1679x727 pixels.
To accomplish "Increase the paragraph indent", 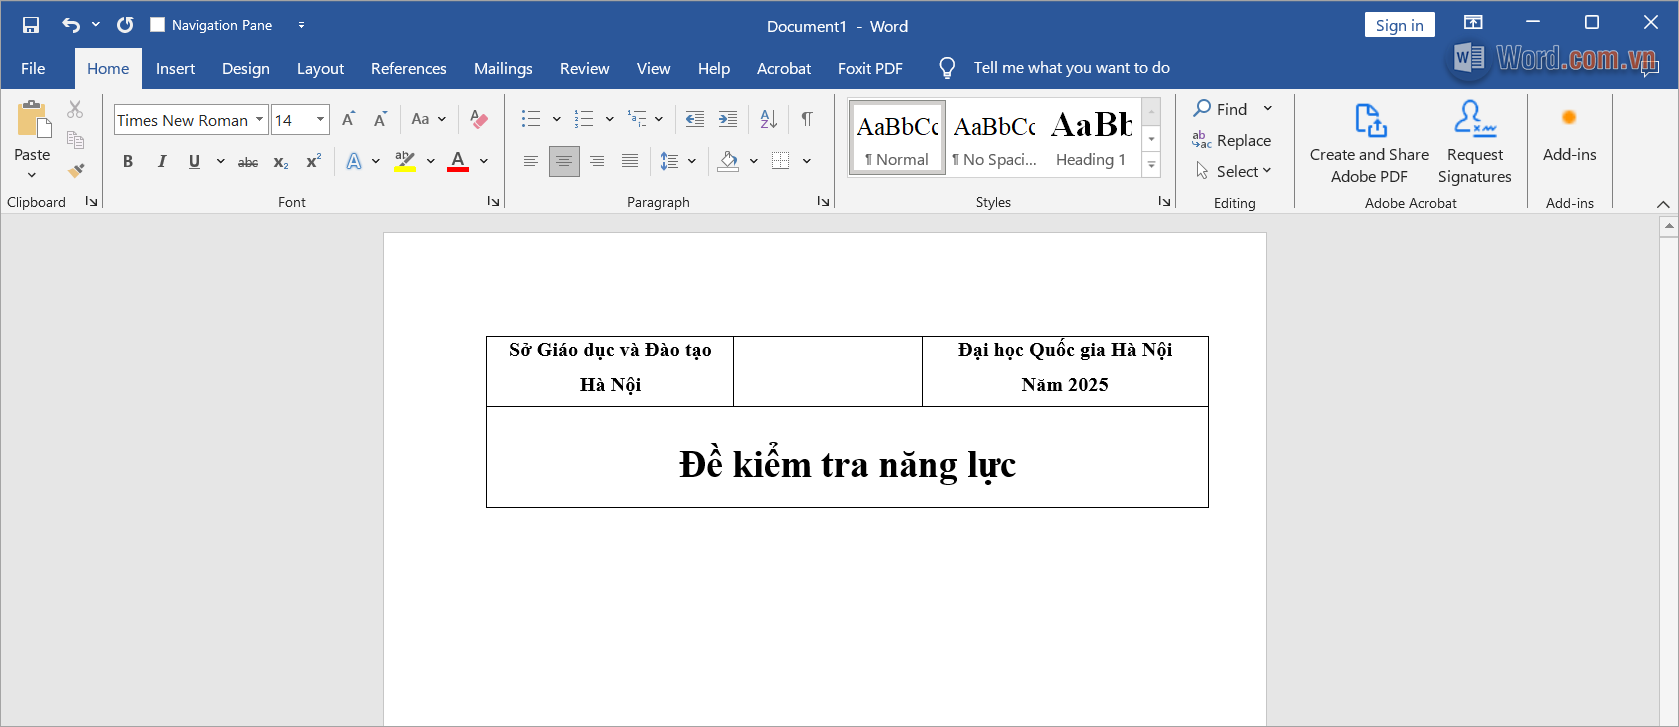I will point(728,120).
